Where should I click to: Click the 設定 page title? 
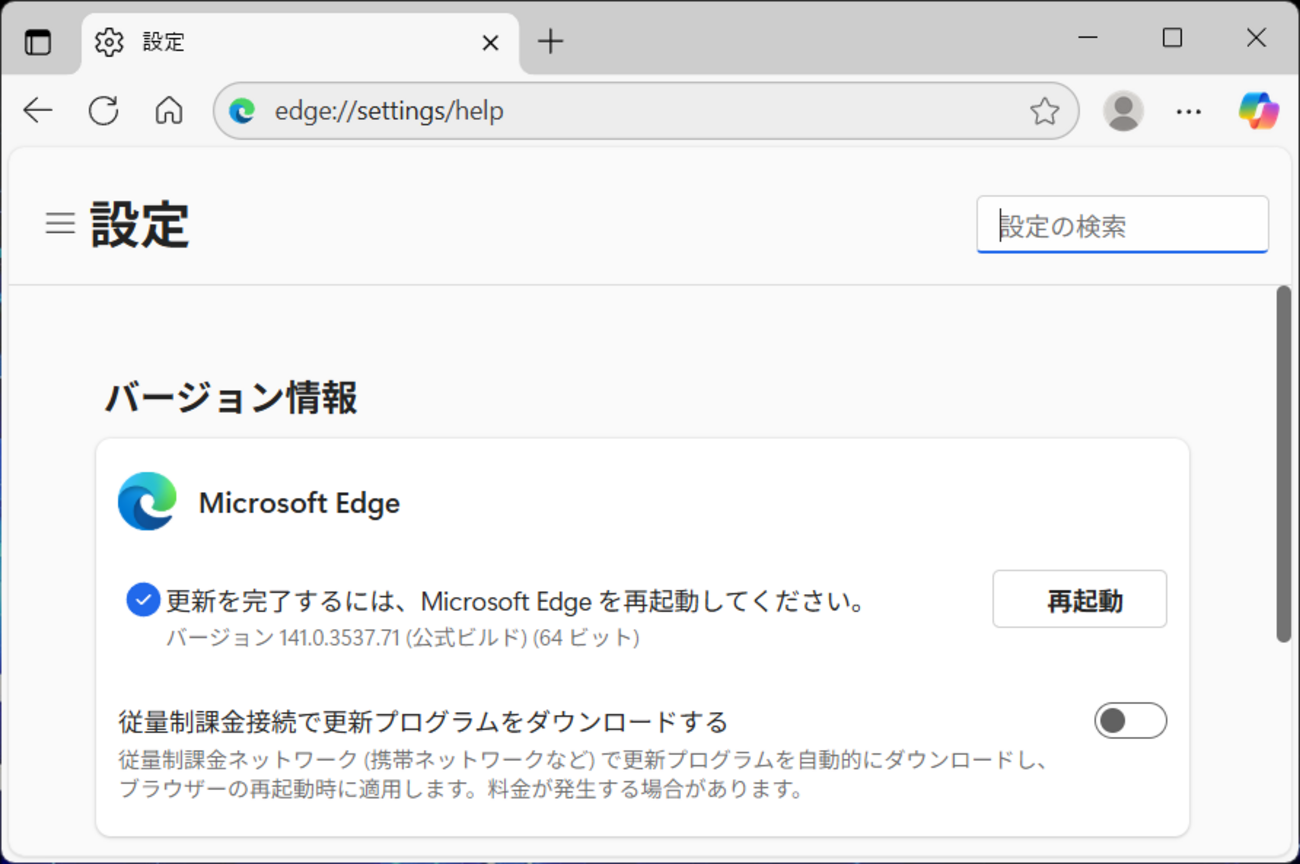[140, 224]
